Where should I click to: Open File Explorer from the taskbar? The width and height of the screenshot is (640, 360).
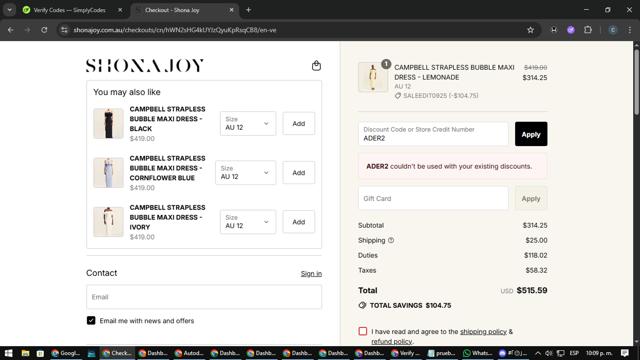25,353
